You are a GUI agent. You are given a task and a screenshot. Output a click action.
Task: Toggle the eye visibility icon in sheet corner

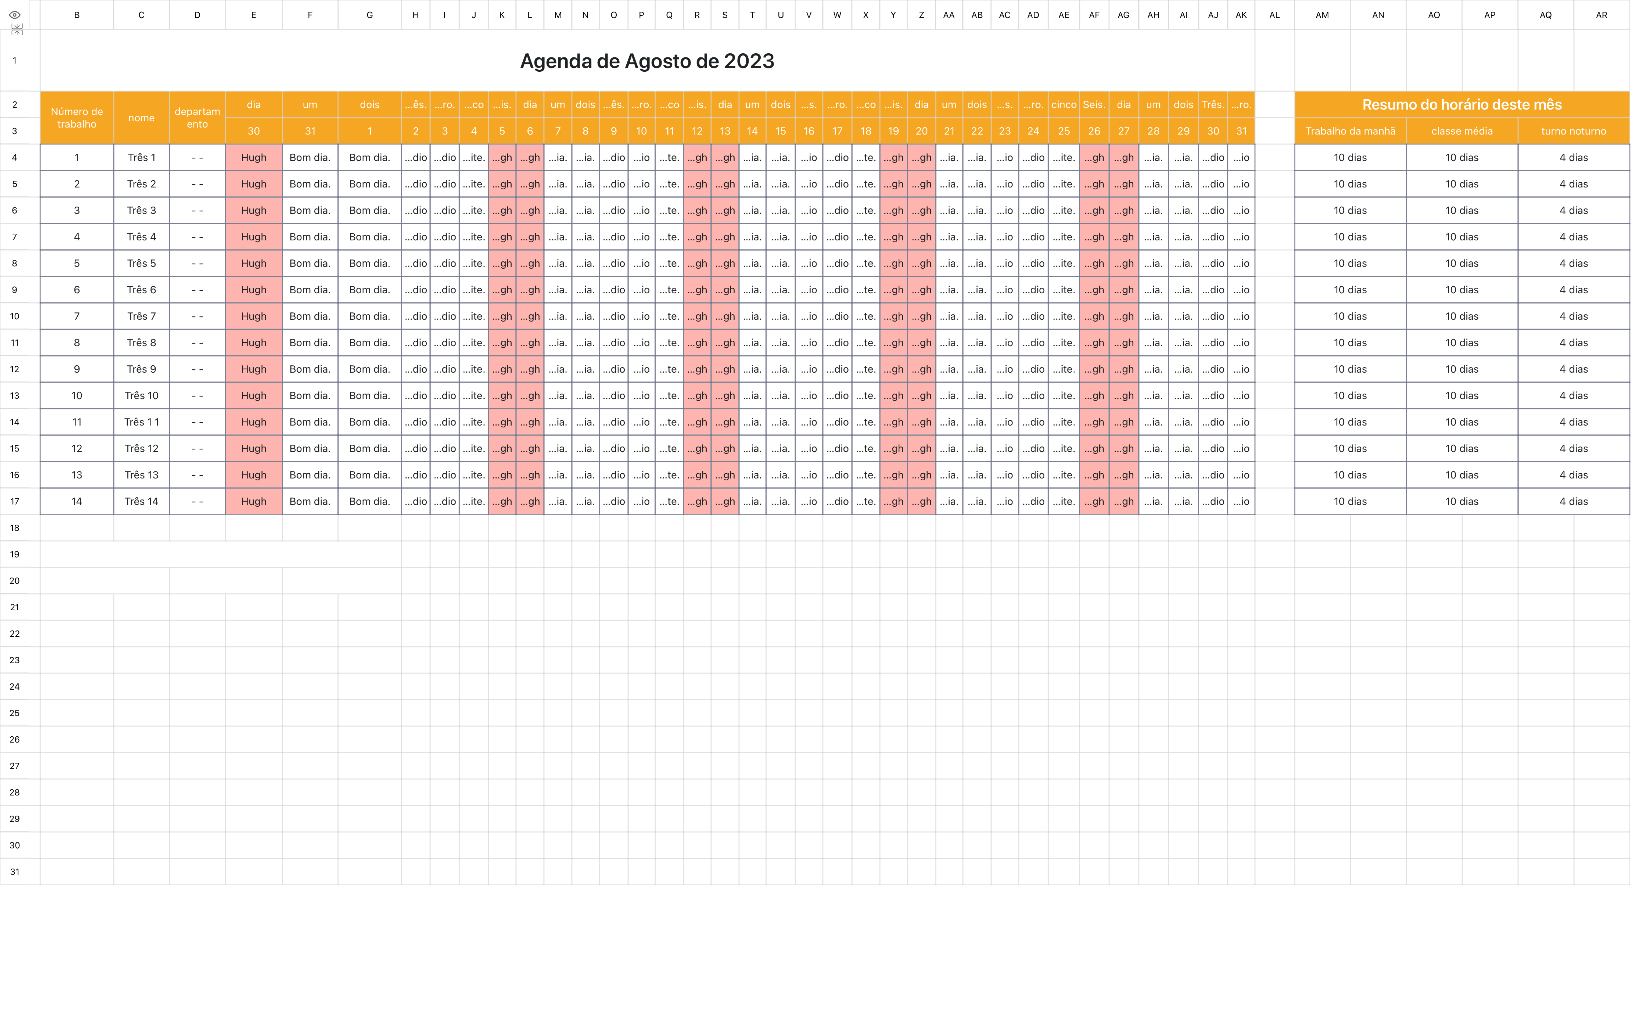coord(14,15)
